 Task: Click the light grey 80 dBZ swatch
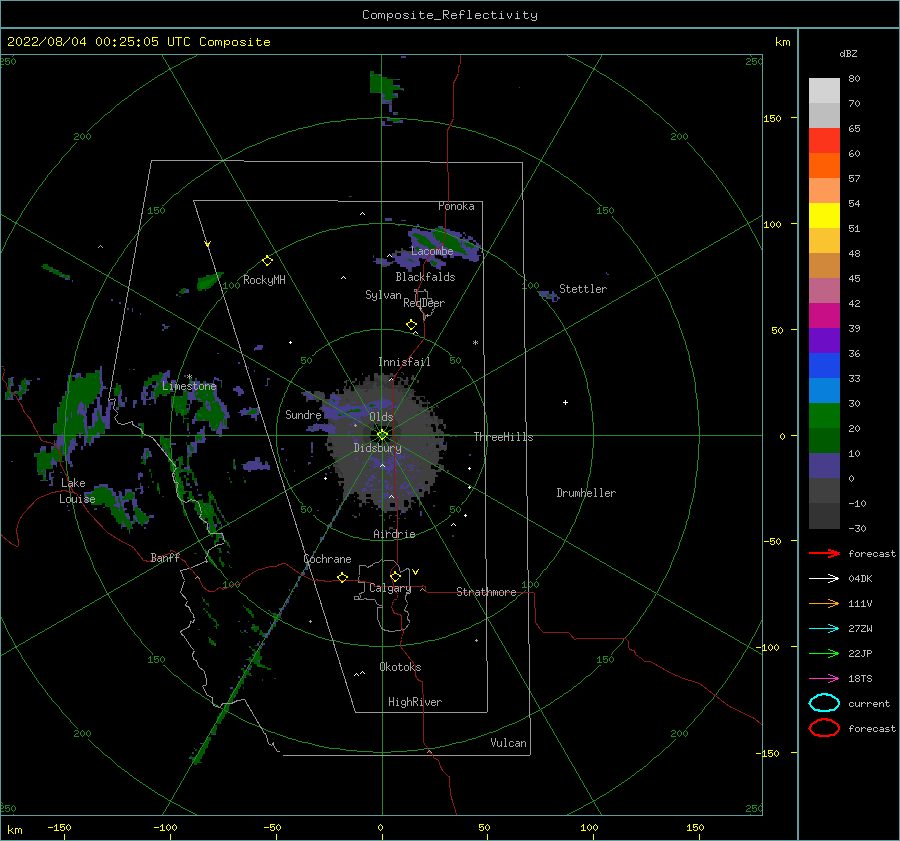coord(824,90)
